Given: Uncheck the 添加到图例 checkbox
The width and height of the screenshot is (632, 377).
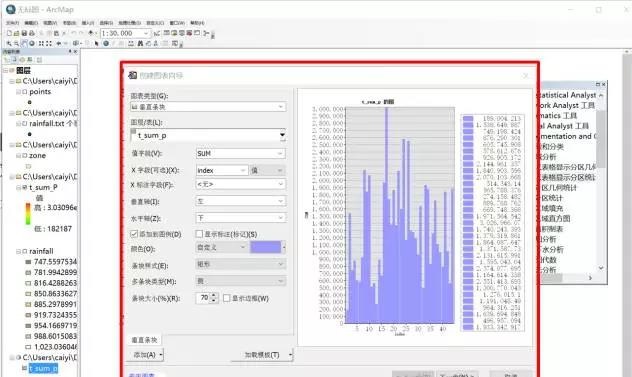Looking at the screenshot, I should 134,234.
